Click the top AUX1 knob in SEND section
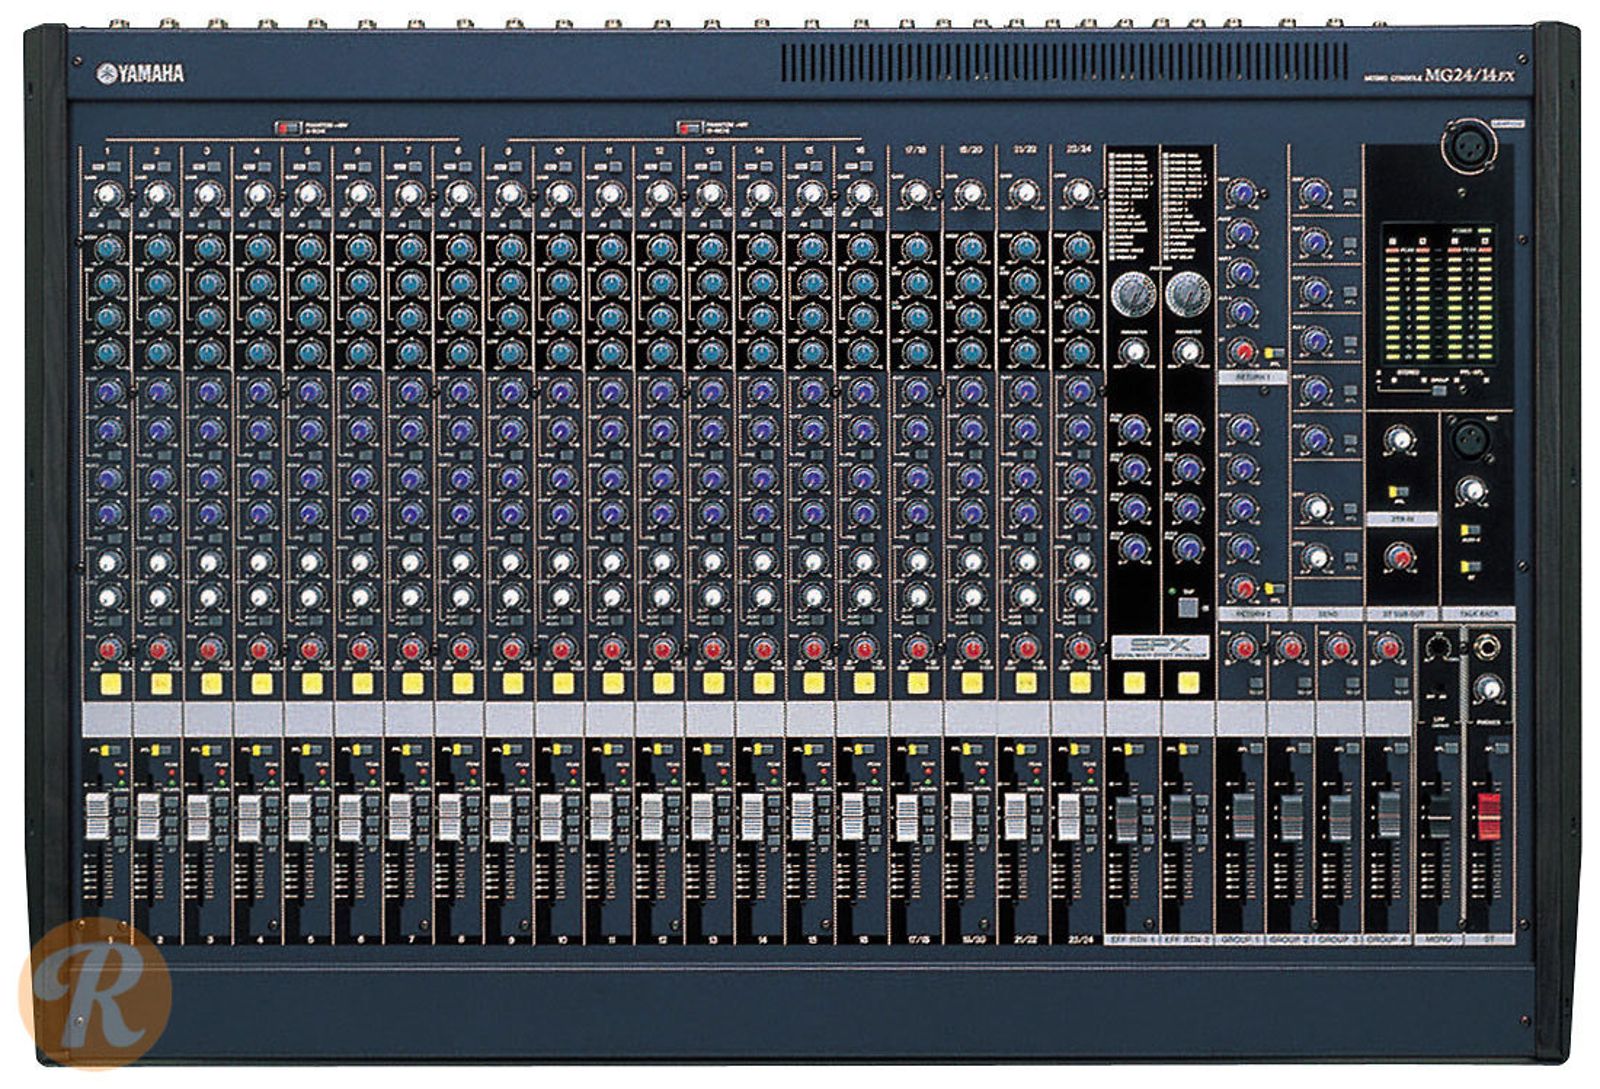The width and height of the screenshot is (1600, 1089). tap(1316, 193)
